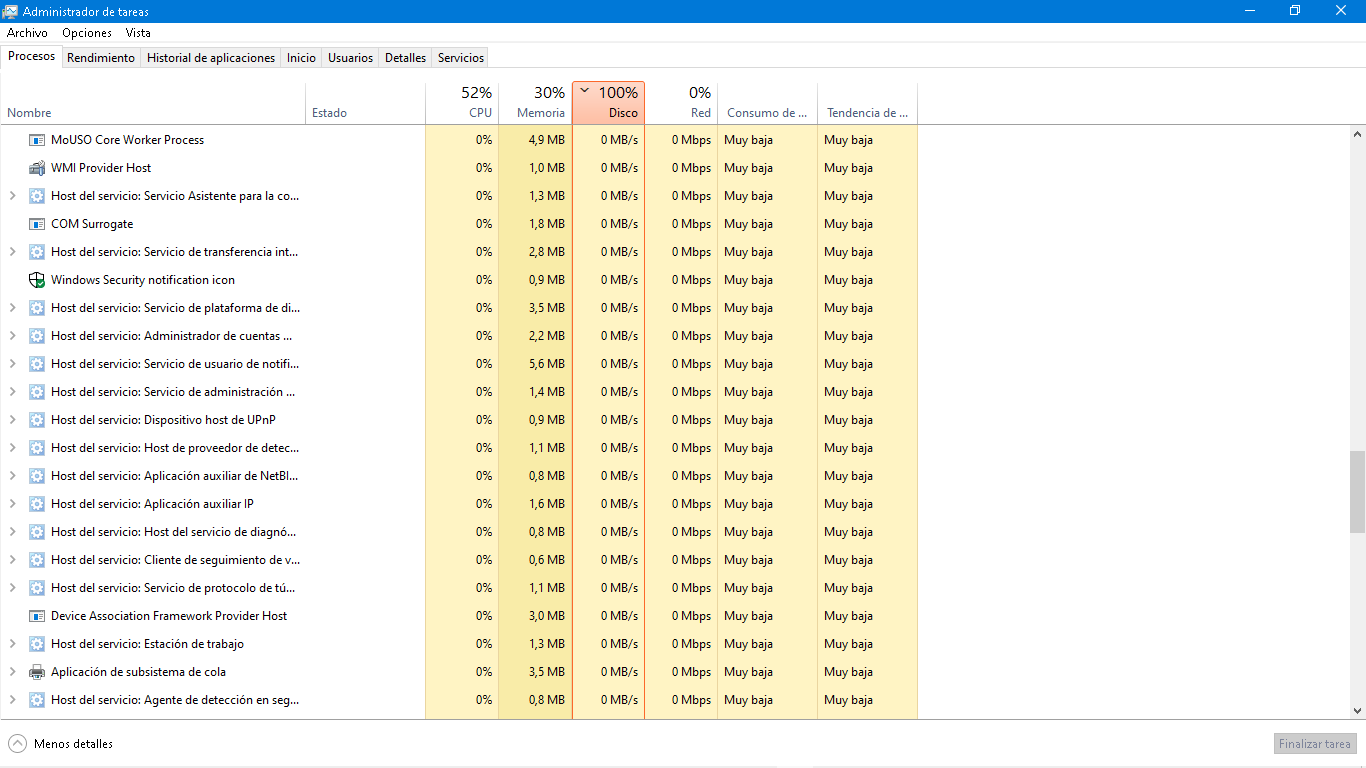
Task: Click the Windows Security notification shield icon
Action: tap(37, 280)
